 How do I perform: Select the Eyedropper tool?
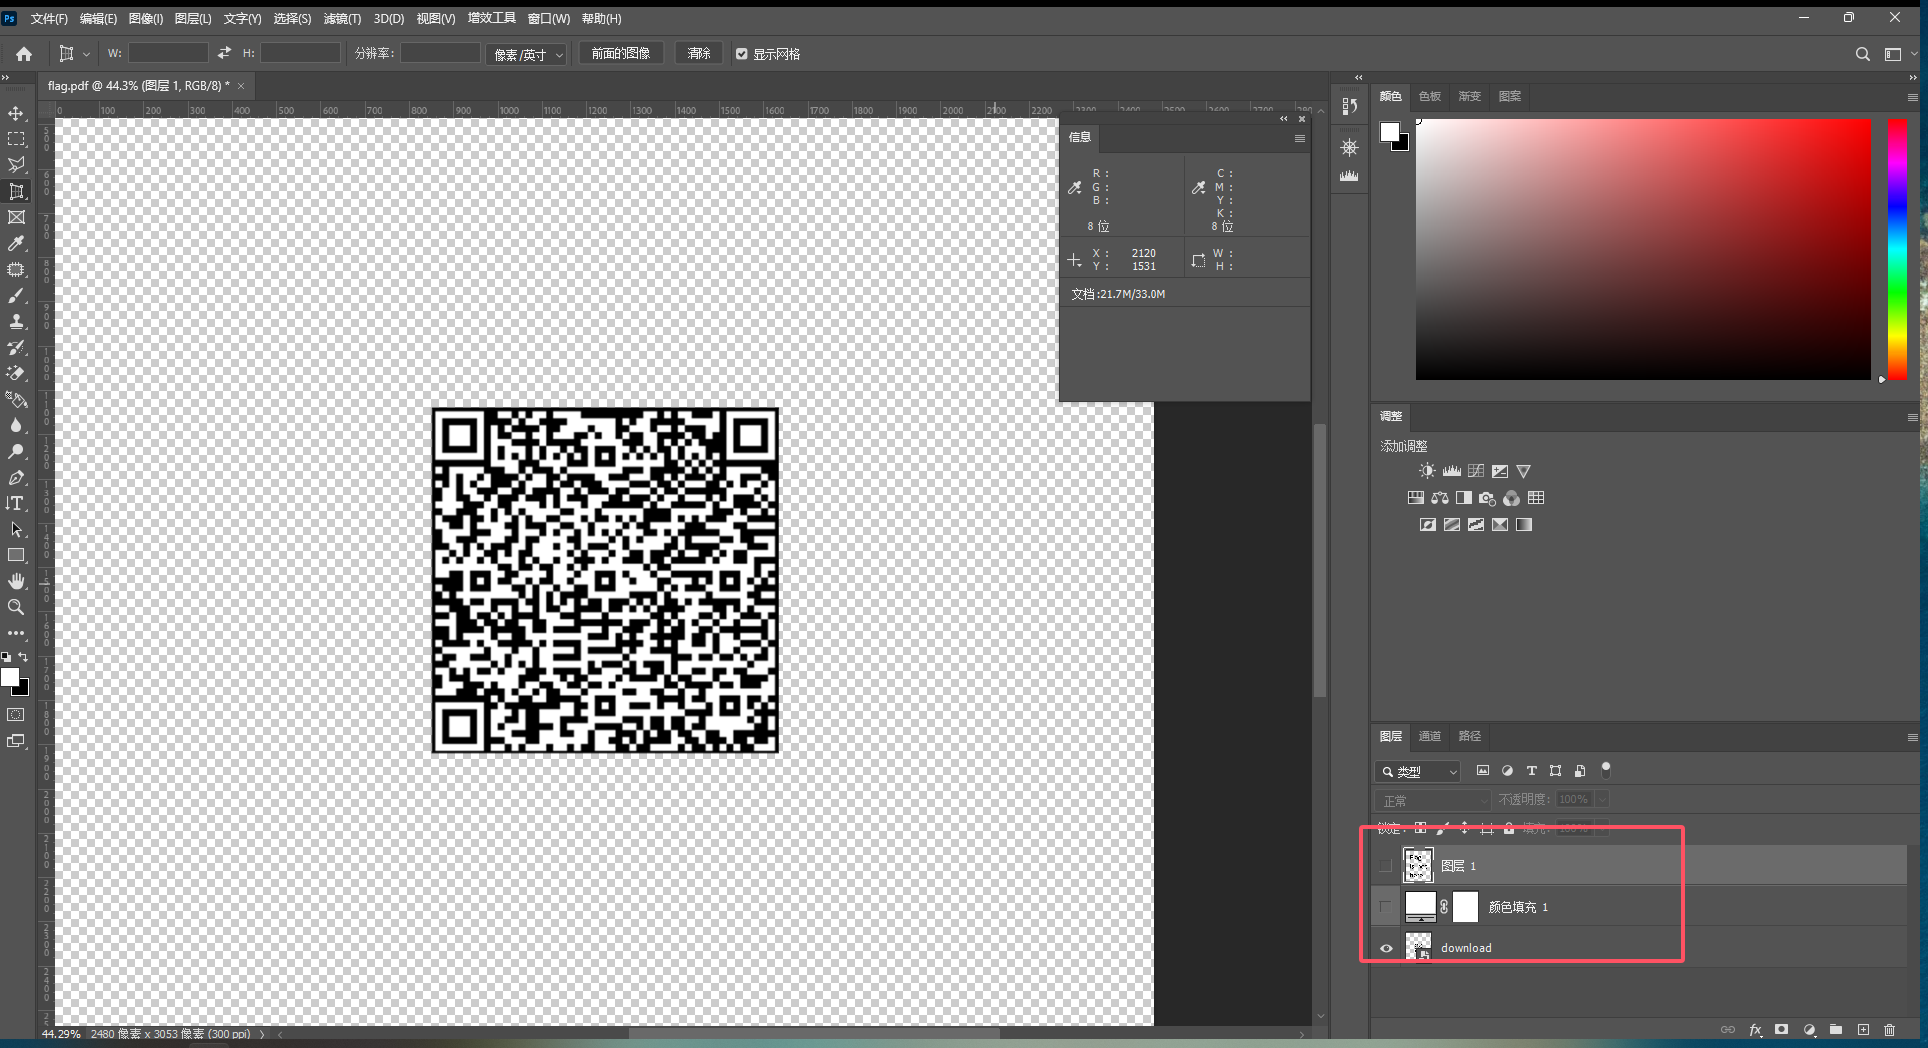[16, 243]
